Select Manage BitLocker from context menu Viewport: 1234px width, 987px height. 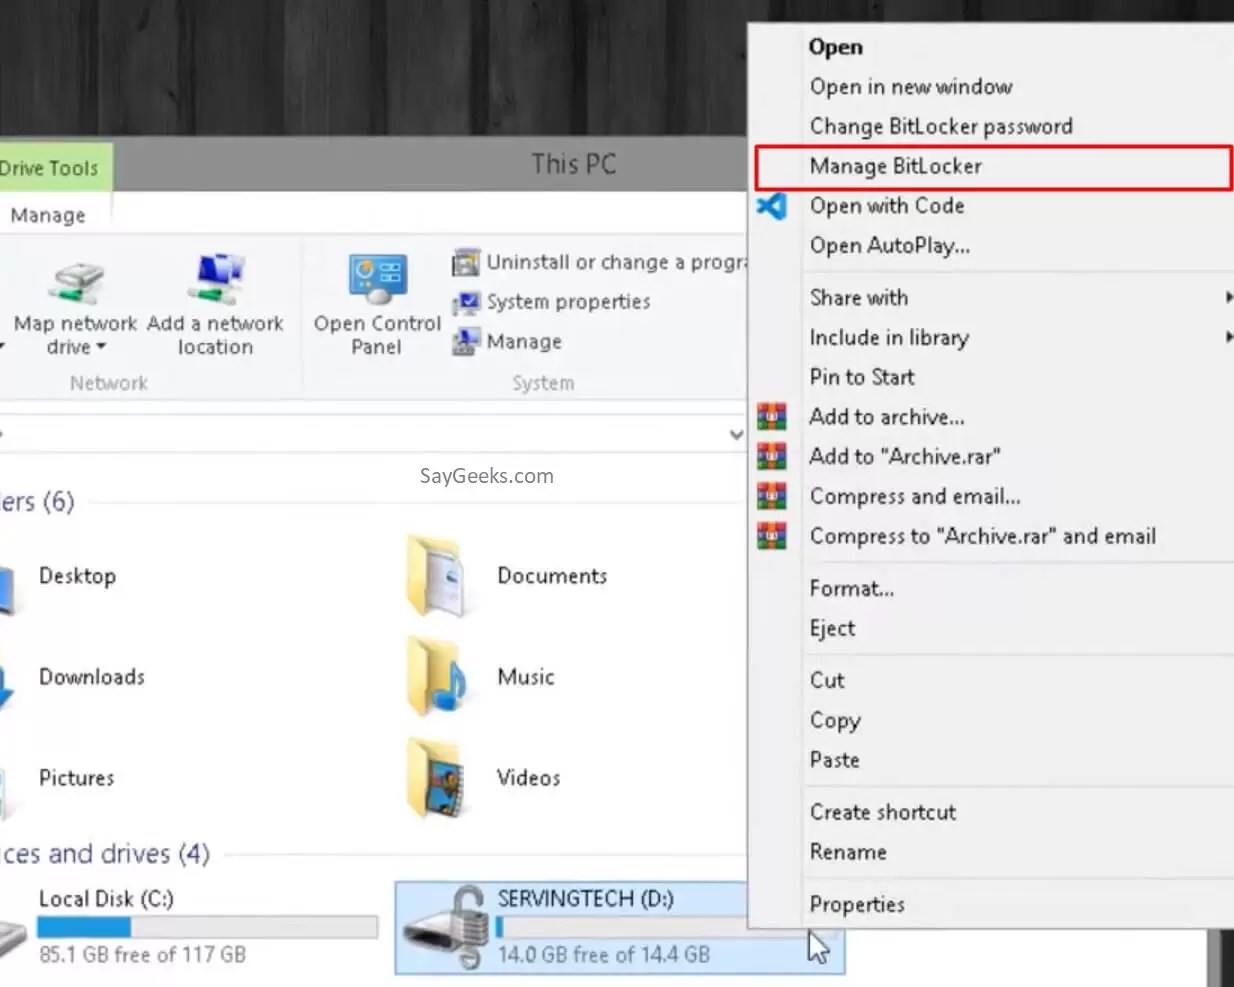click(x=993, y=167)
